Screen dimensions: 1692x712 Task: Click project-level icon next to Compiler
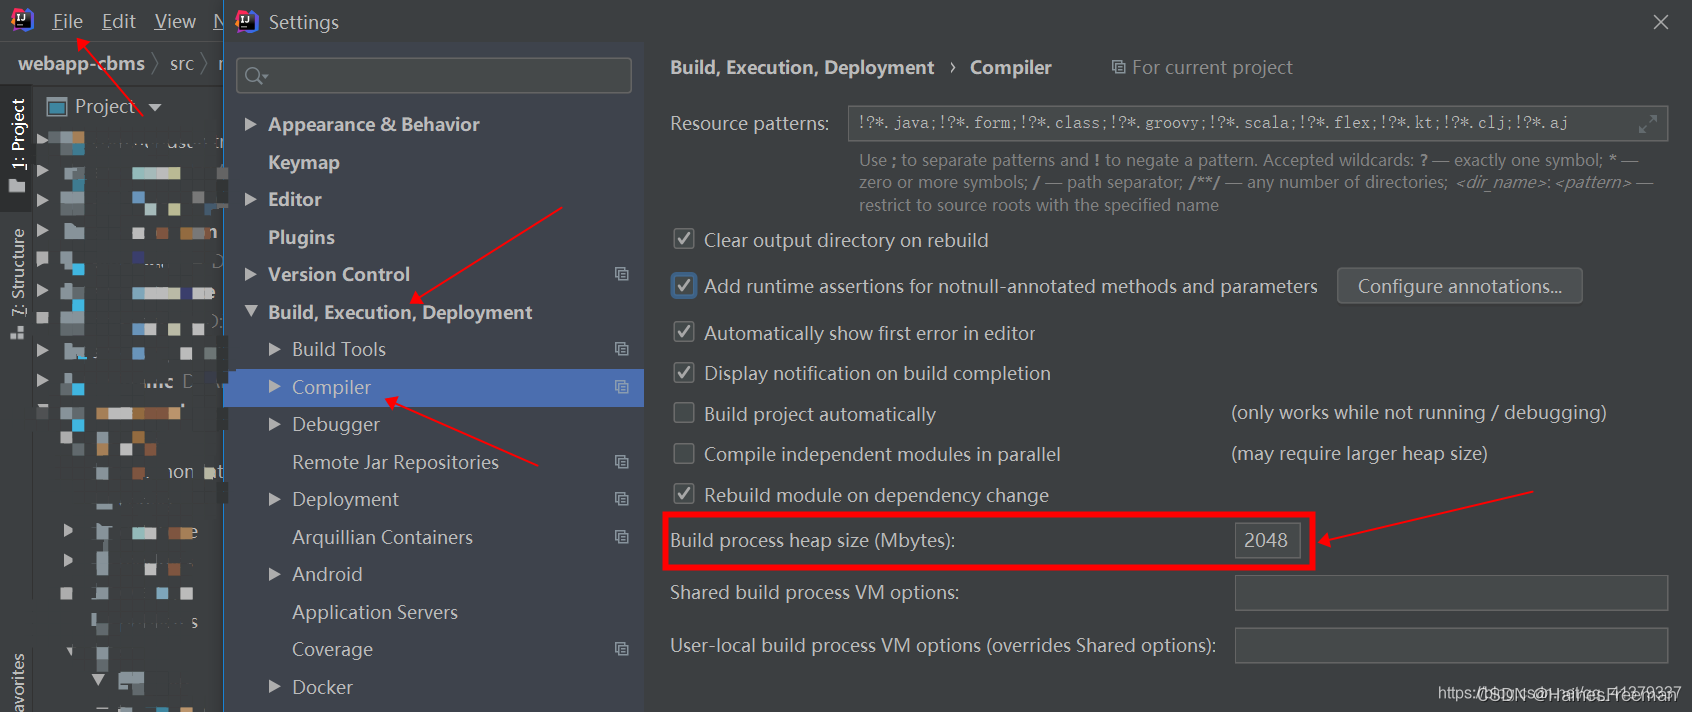point(622,387)
